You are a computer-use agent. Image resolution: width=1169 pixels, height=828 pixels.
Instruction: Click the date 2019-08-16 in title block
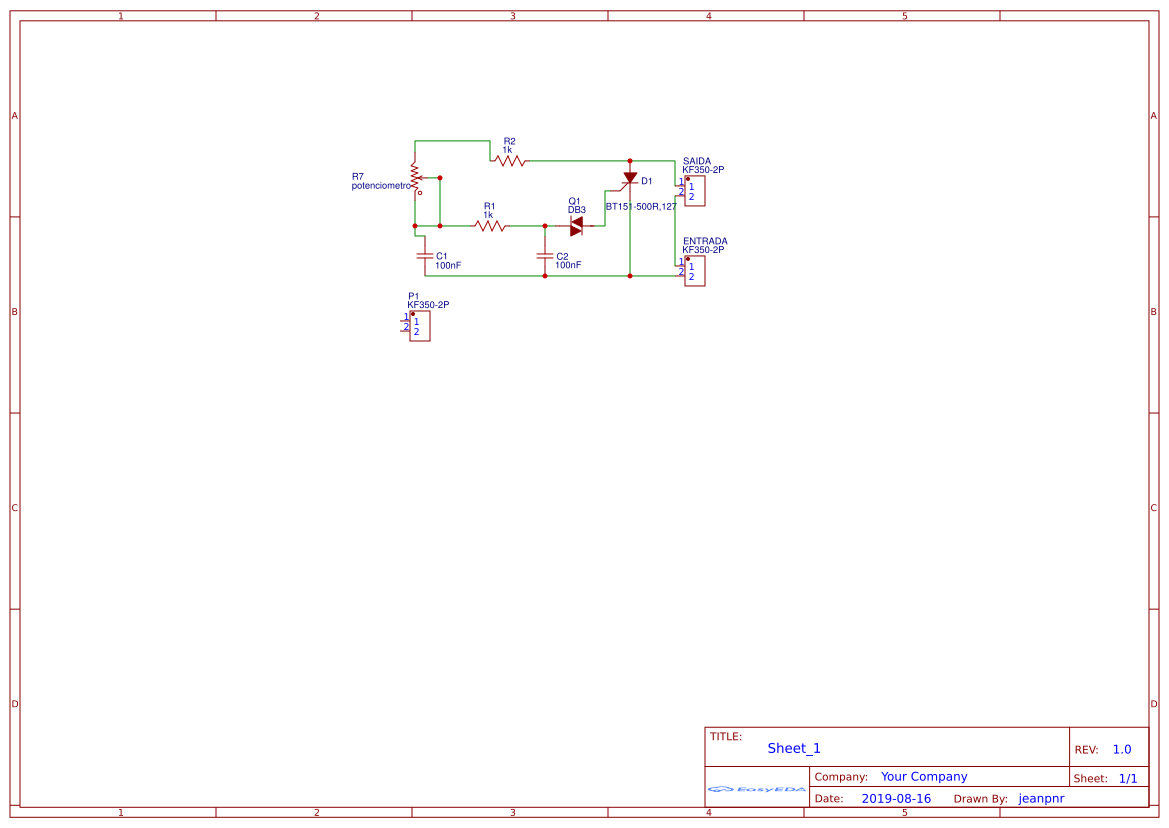pyautogui.click(x=896, y=798)
